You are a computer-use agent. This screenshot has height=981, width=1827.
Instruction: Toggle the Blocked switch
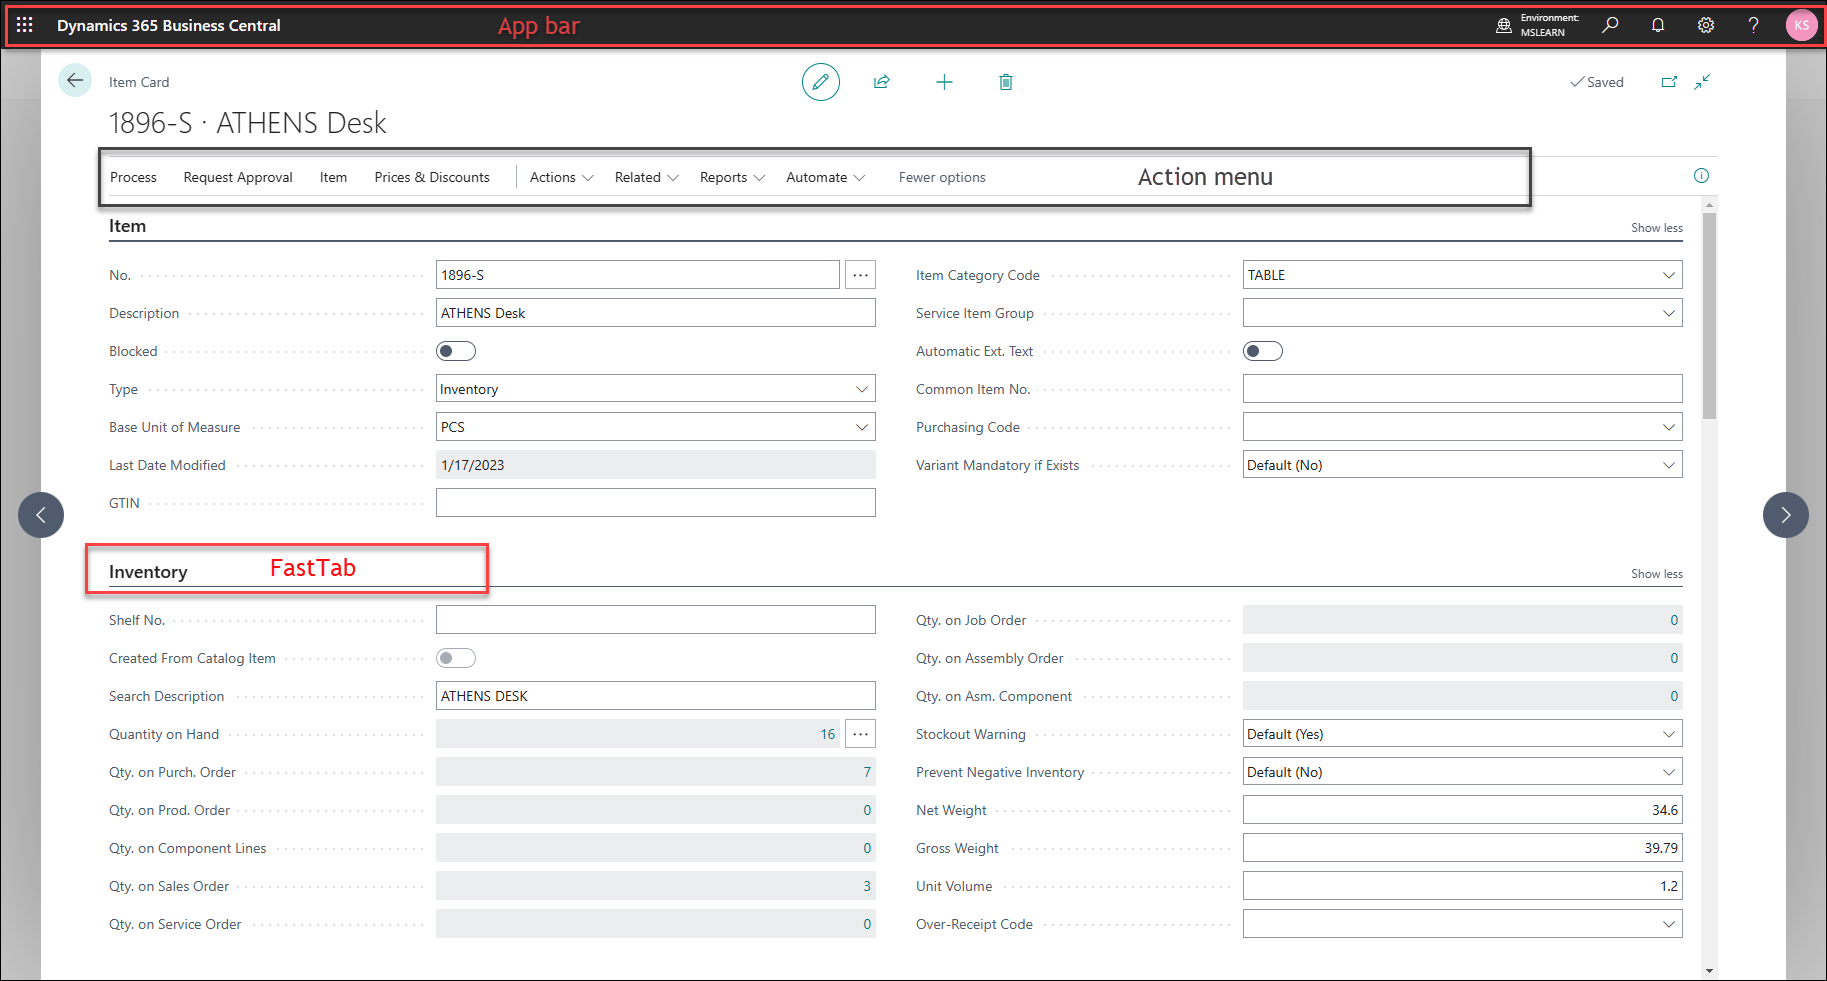pyautogui.click(x=456, y=351)
